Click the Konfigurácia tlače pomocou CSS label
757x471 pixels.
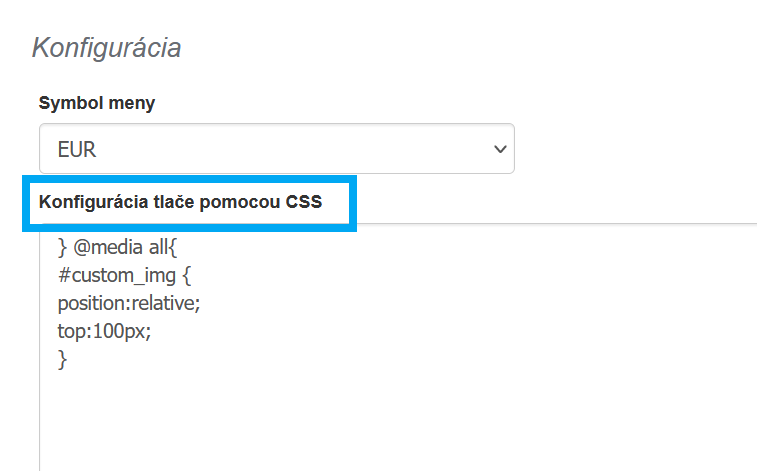(x=180, y=203)
